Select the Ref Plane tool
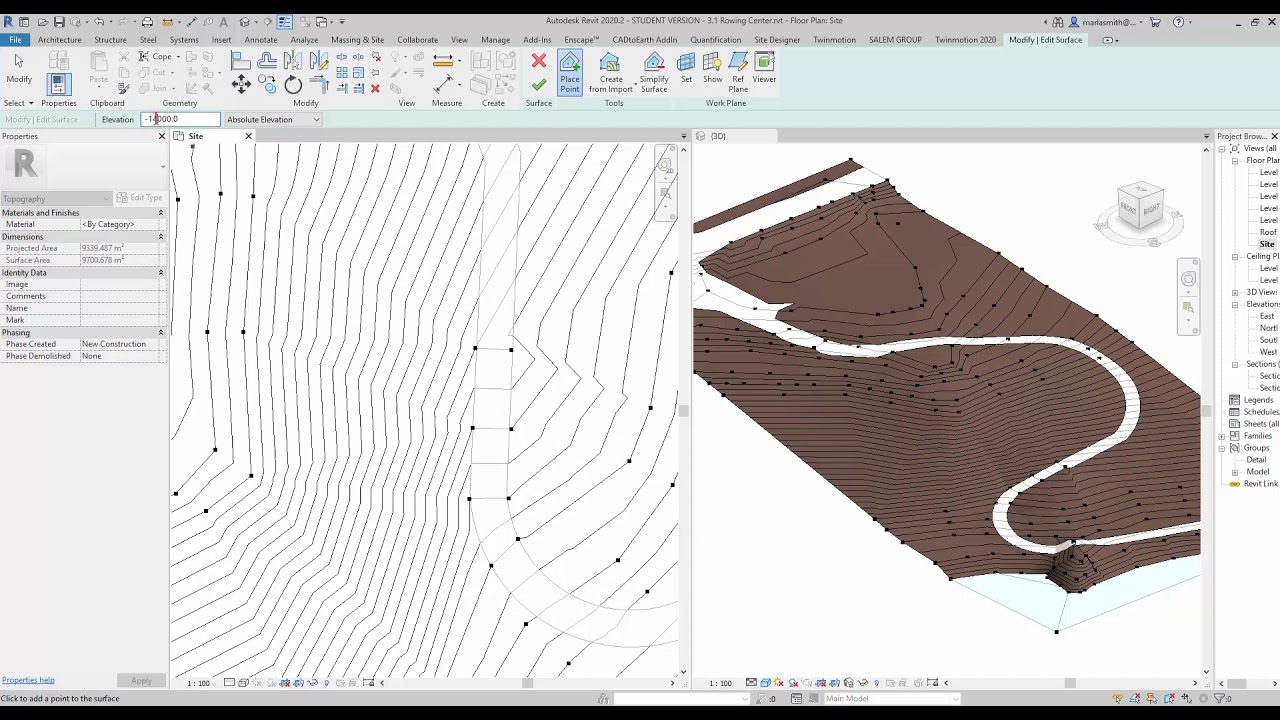Image resolution: width=1280 pixels, height=720 pixels. pyautogui.click(x=738, y=73)
